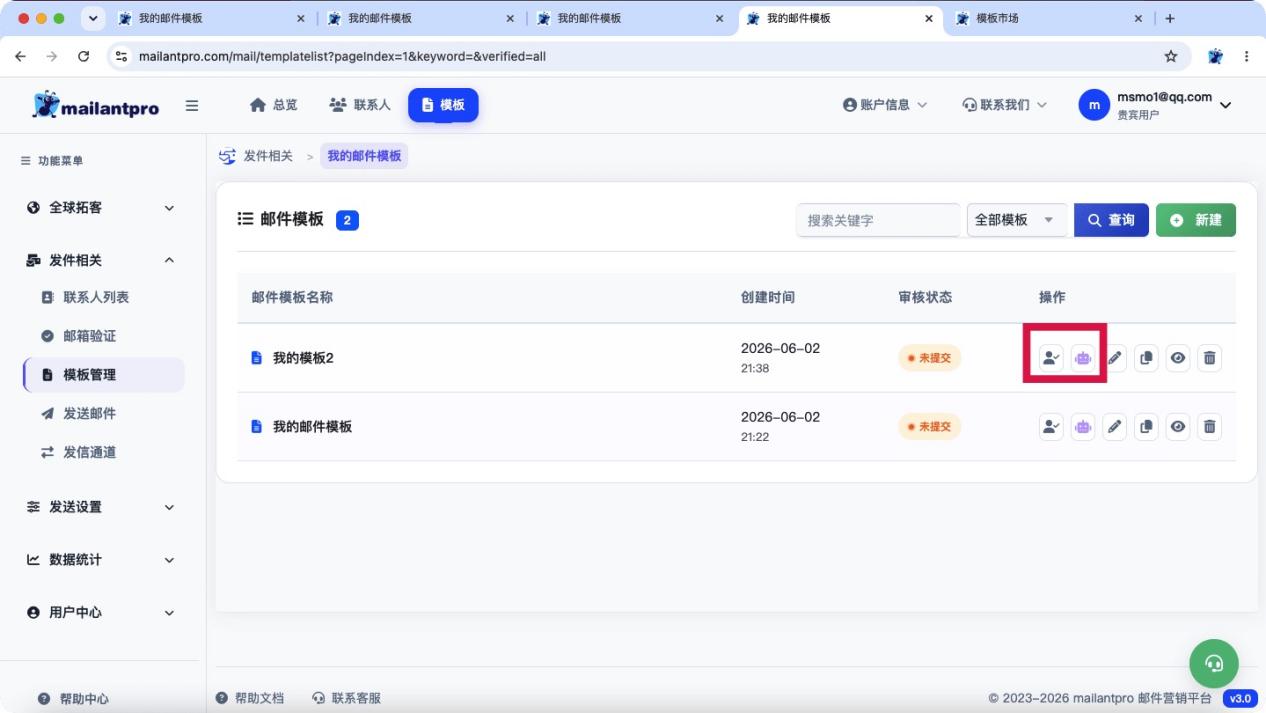Delete 我的邮件模板 with the trash icon
The height and width of the screenshot is (713, 1266).
click(x=1210, y=427)
